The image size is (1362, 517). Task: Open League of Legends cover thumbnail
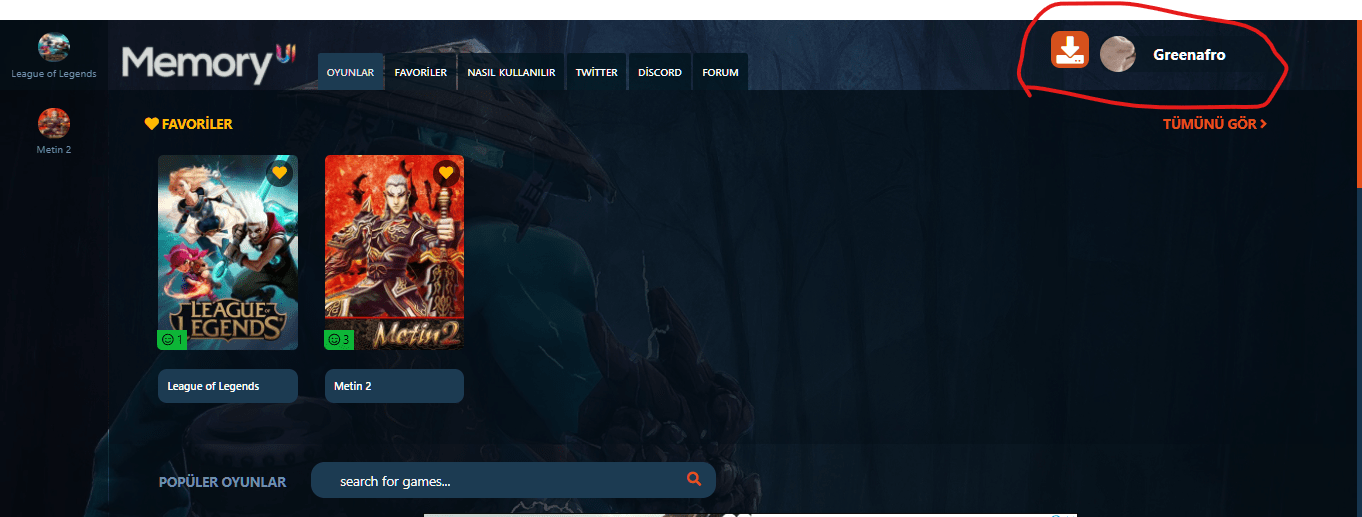tap(228, 252)
